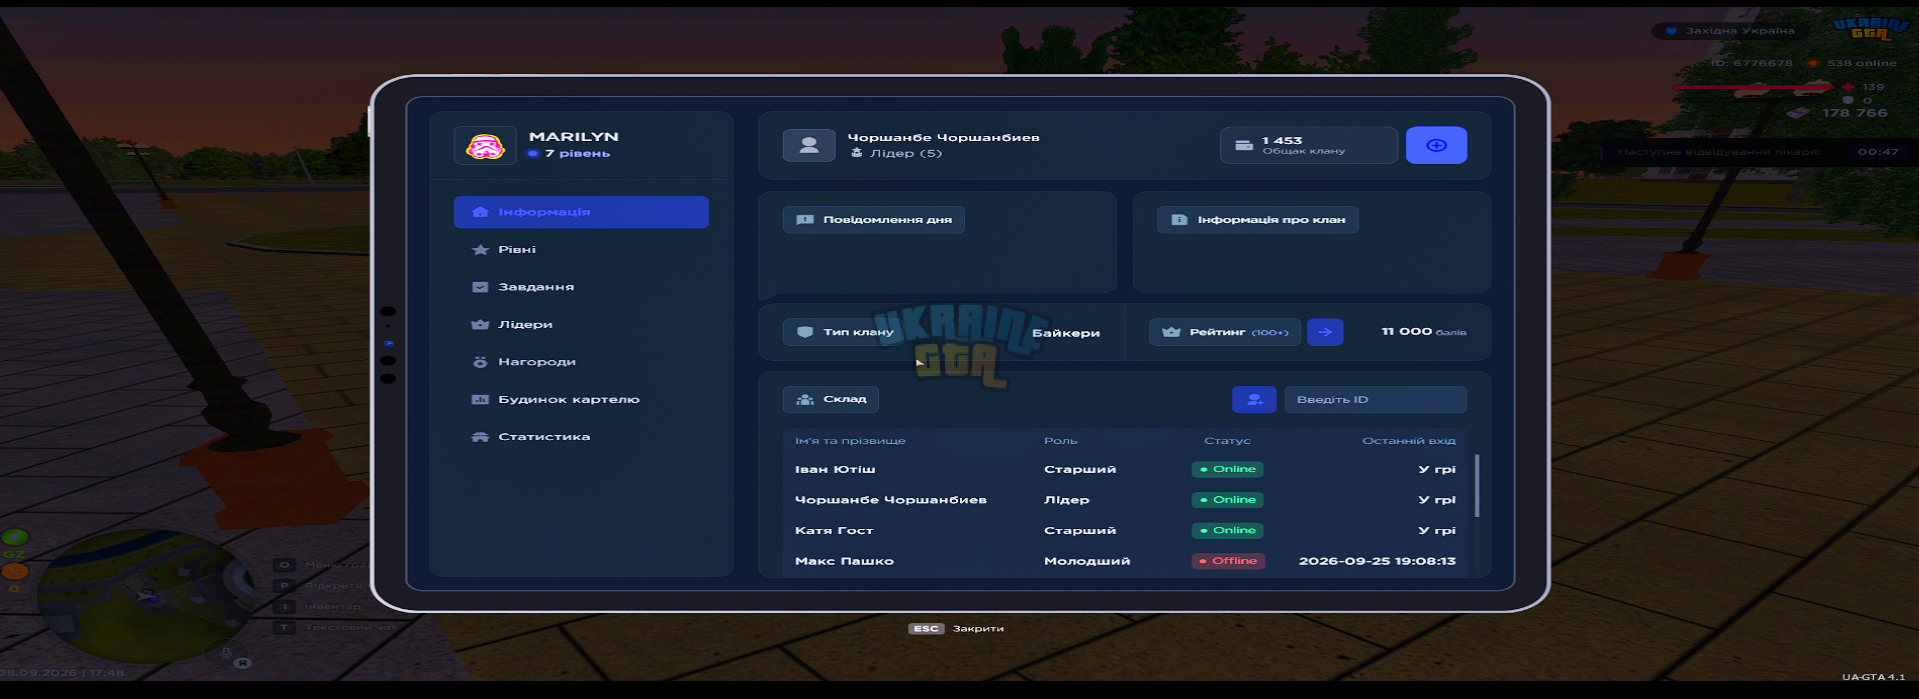Click the star icon beside Рівні
This screenshot has height=699, width=1919.
click(x=480, y=250)
